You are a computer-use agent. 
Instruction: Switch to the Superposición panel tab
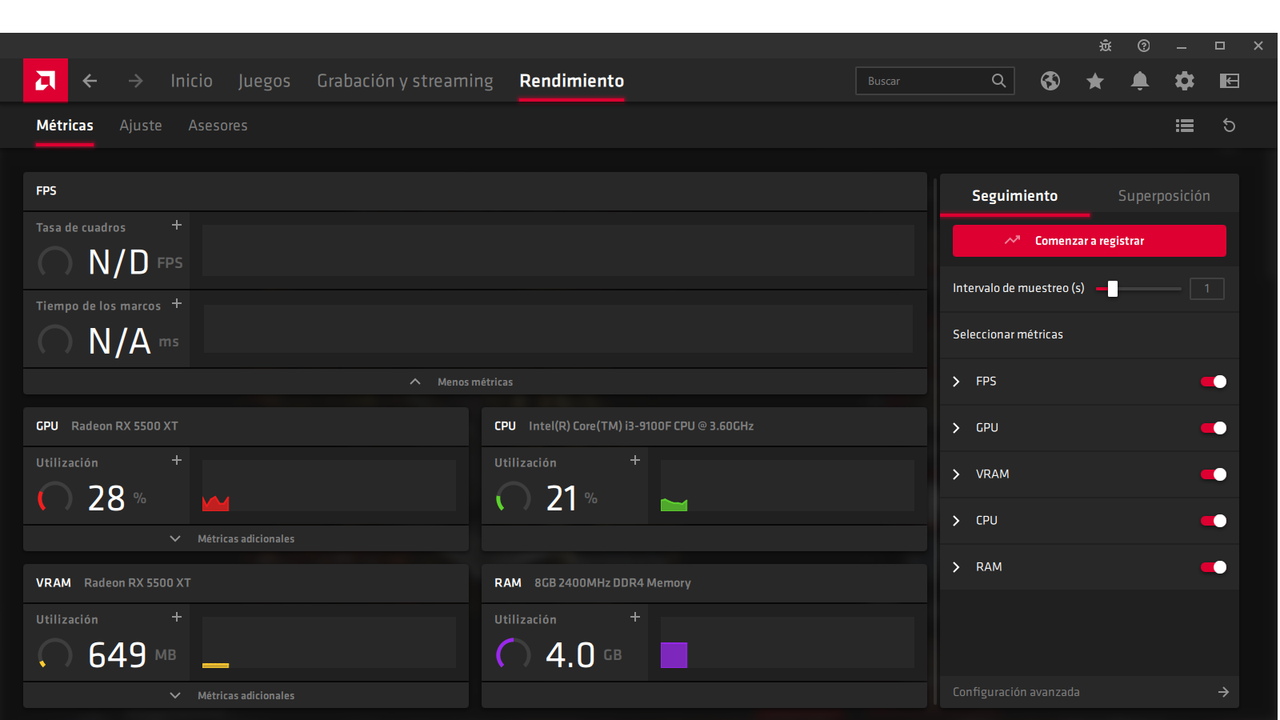coord(1164,196)
